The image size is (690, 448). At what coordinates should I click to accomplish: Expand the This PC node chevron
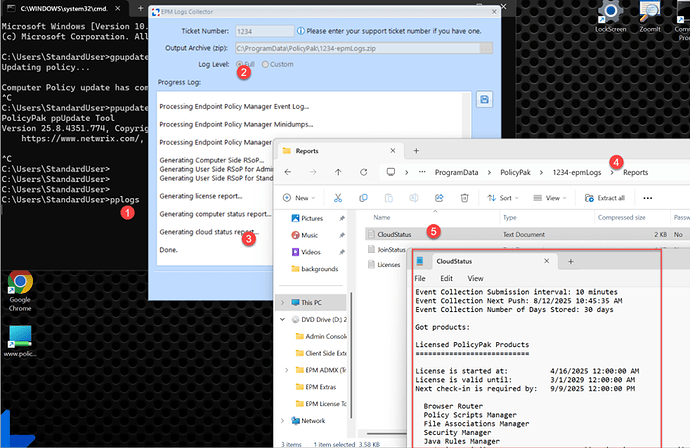click(283, 303)
